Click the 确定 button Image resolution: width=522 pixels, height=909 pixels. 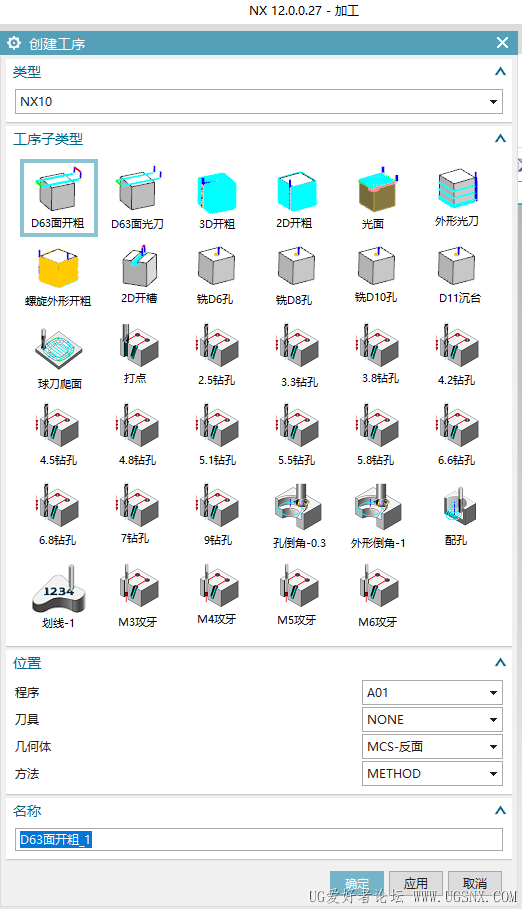click(357, 883)
